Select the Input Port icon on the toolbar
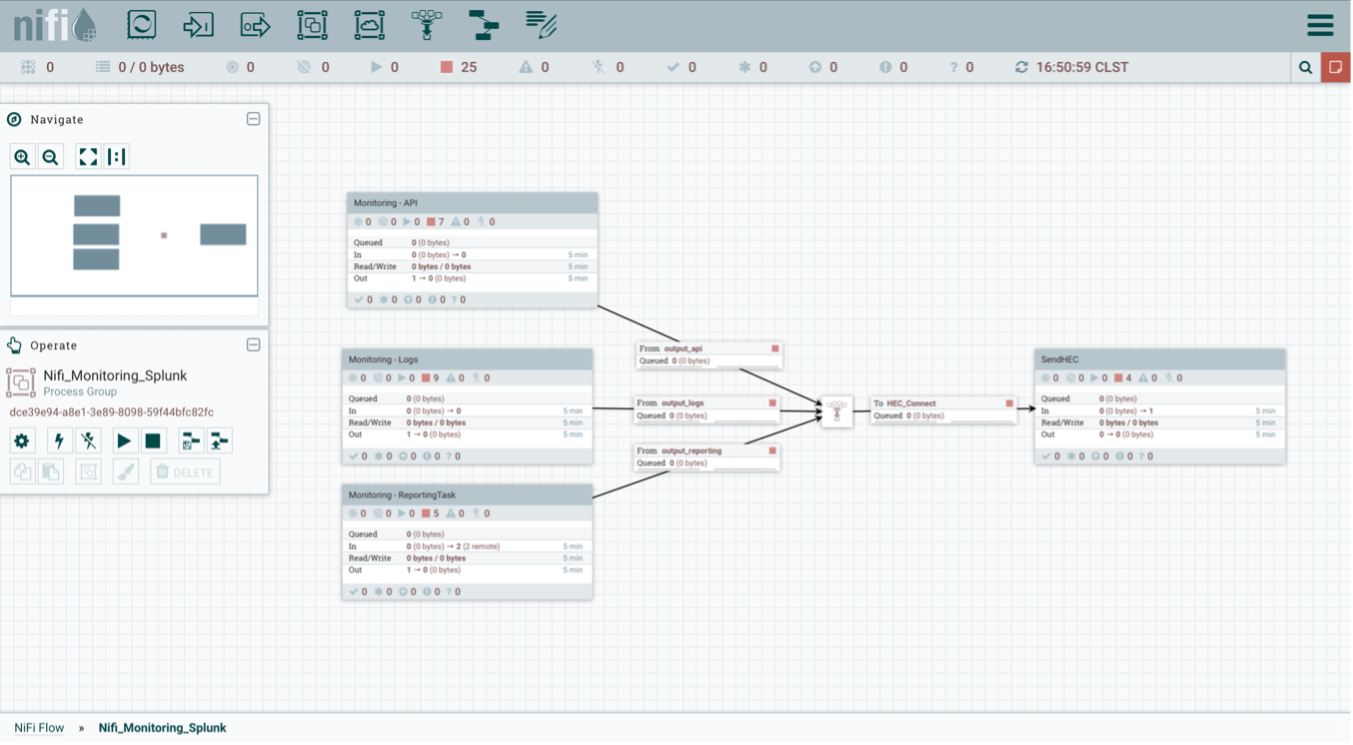 198,25
